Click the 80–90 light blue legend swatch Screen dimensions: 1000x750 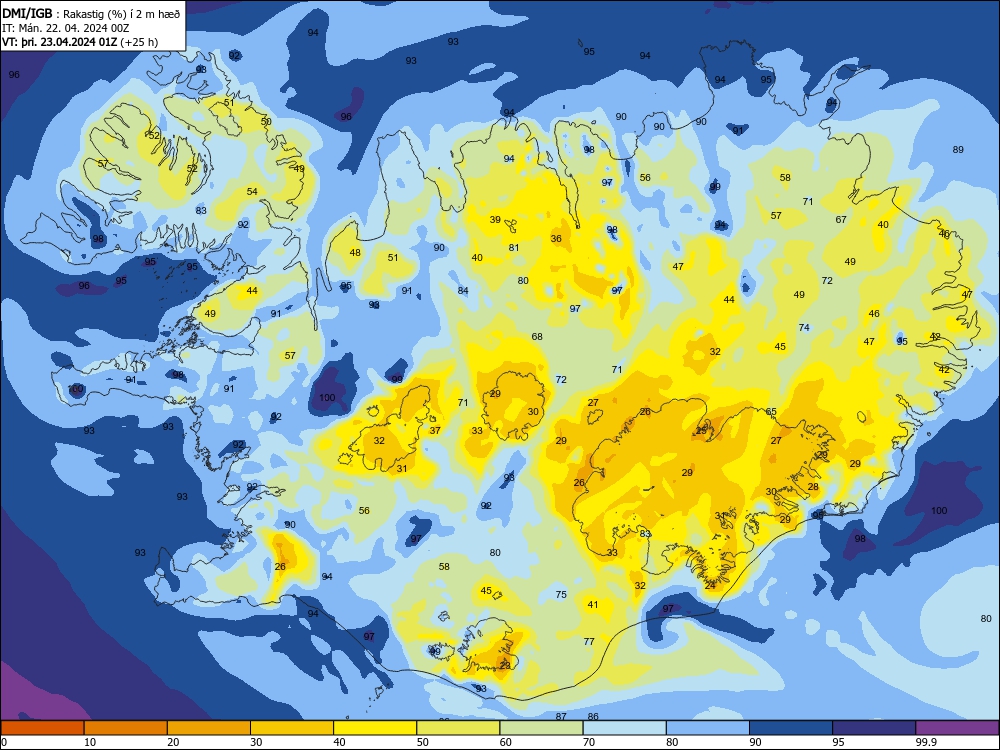click(x=708, y=728)
